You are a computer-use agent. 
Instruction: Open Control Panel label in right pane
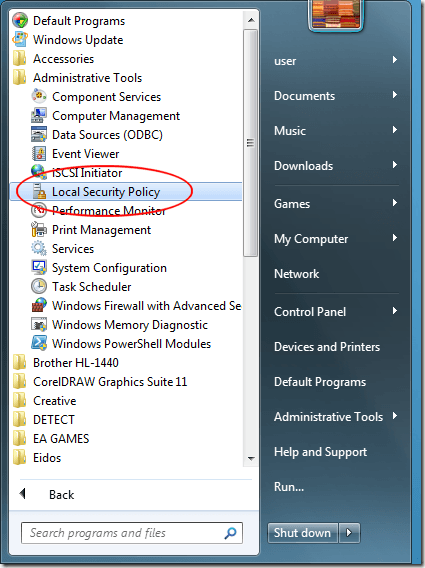[x=310, y=312]
